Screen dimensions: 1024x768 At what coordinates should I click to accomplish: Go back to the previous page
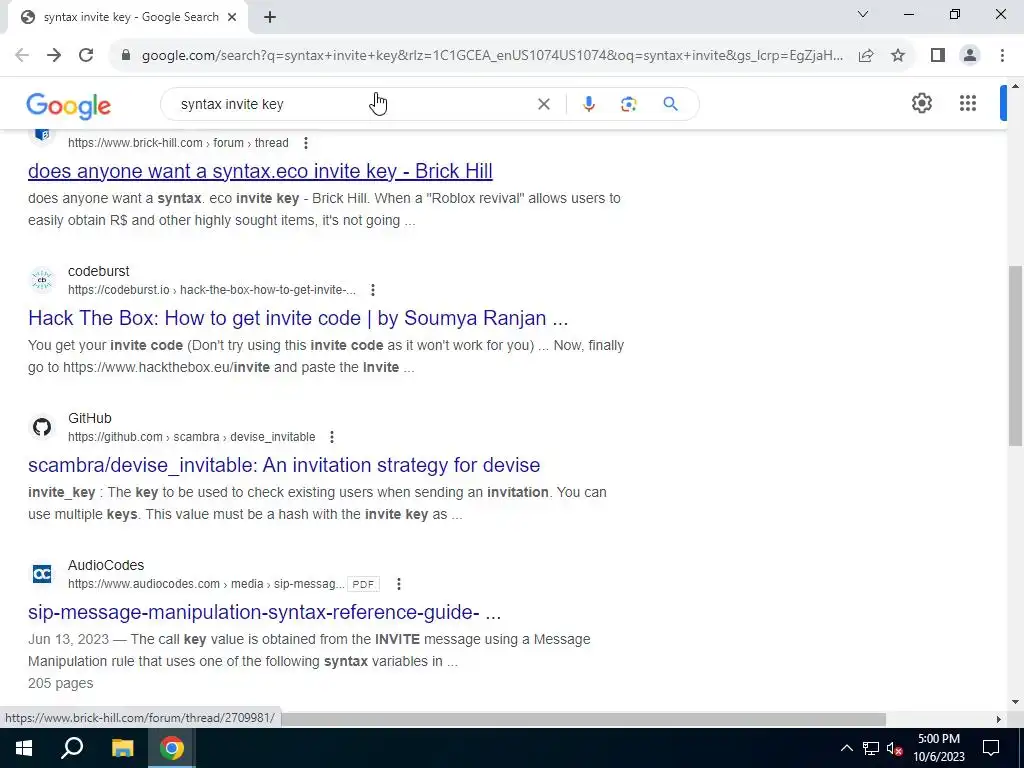22,56
